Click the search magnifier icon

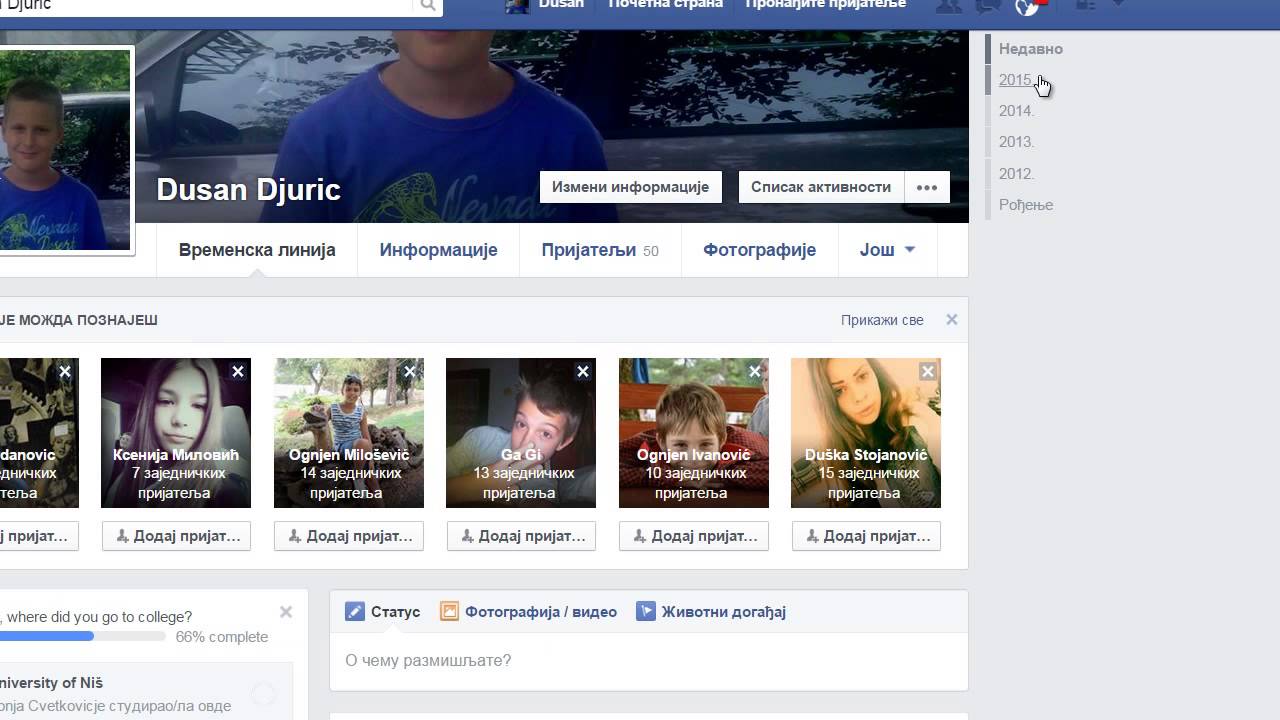point(427,5)
